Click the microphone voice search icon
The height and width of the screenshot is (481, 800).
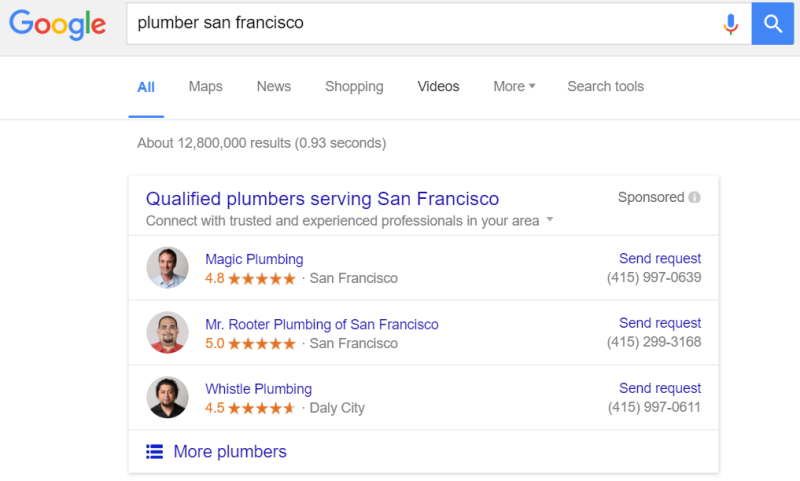coord(731,23)
